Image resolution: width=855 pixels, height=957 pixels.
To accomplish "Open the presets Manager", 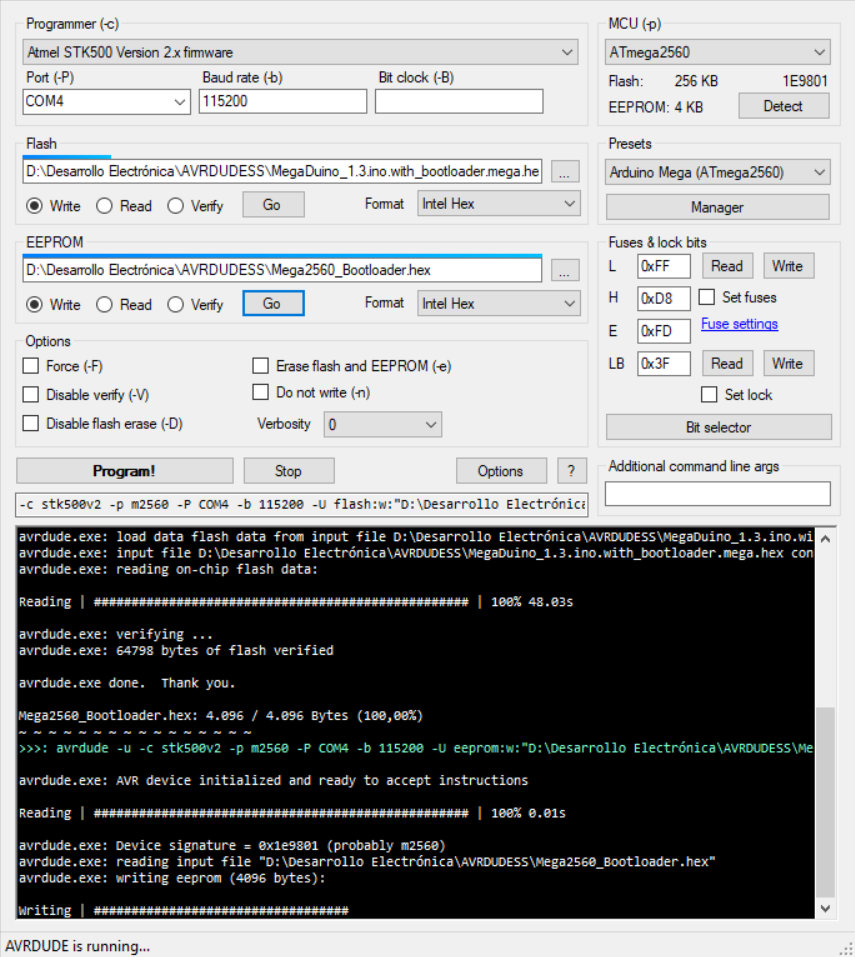I will tap(718, 208).
